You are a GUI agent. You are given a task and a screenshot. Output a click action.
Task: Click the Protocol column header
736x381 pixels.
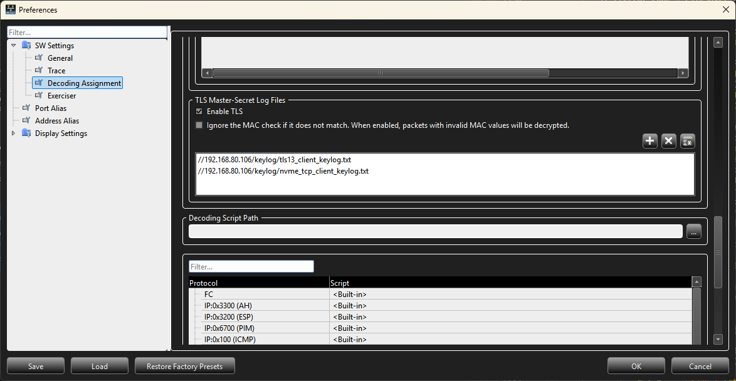259,283
